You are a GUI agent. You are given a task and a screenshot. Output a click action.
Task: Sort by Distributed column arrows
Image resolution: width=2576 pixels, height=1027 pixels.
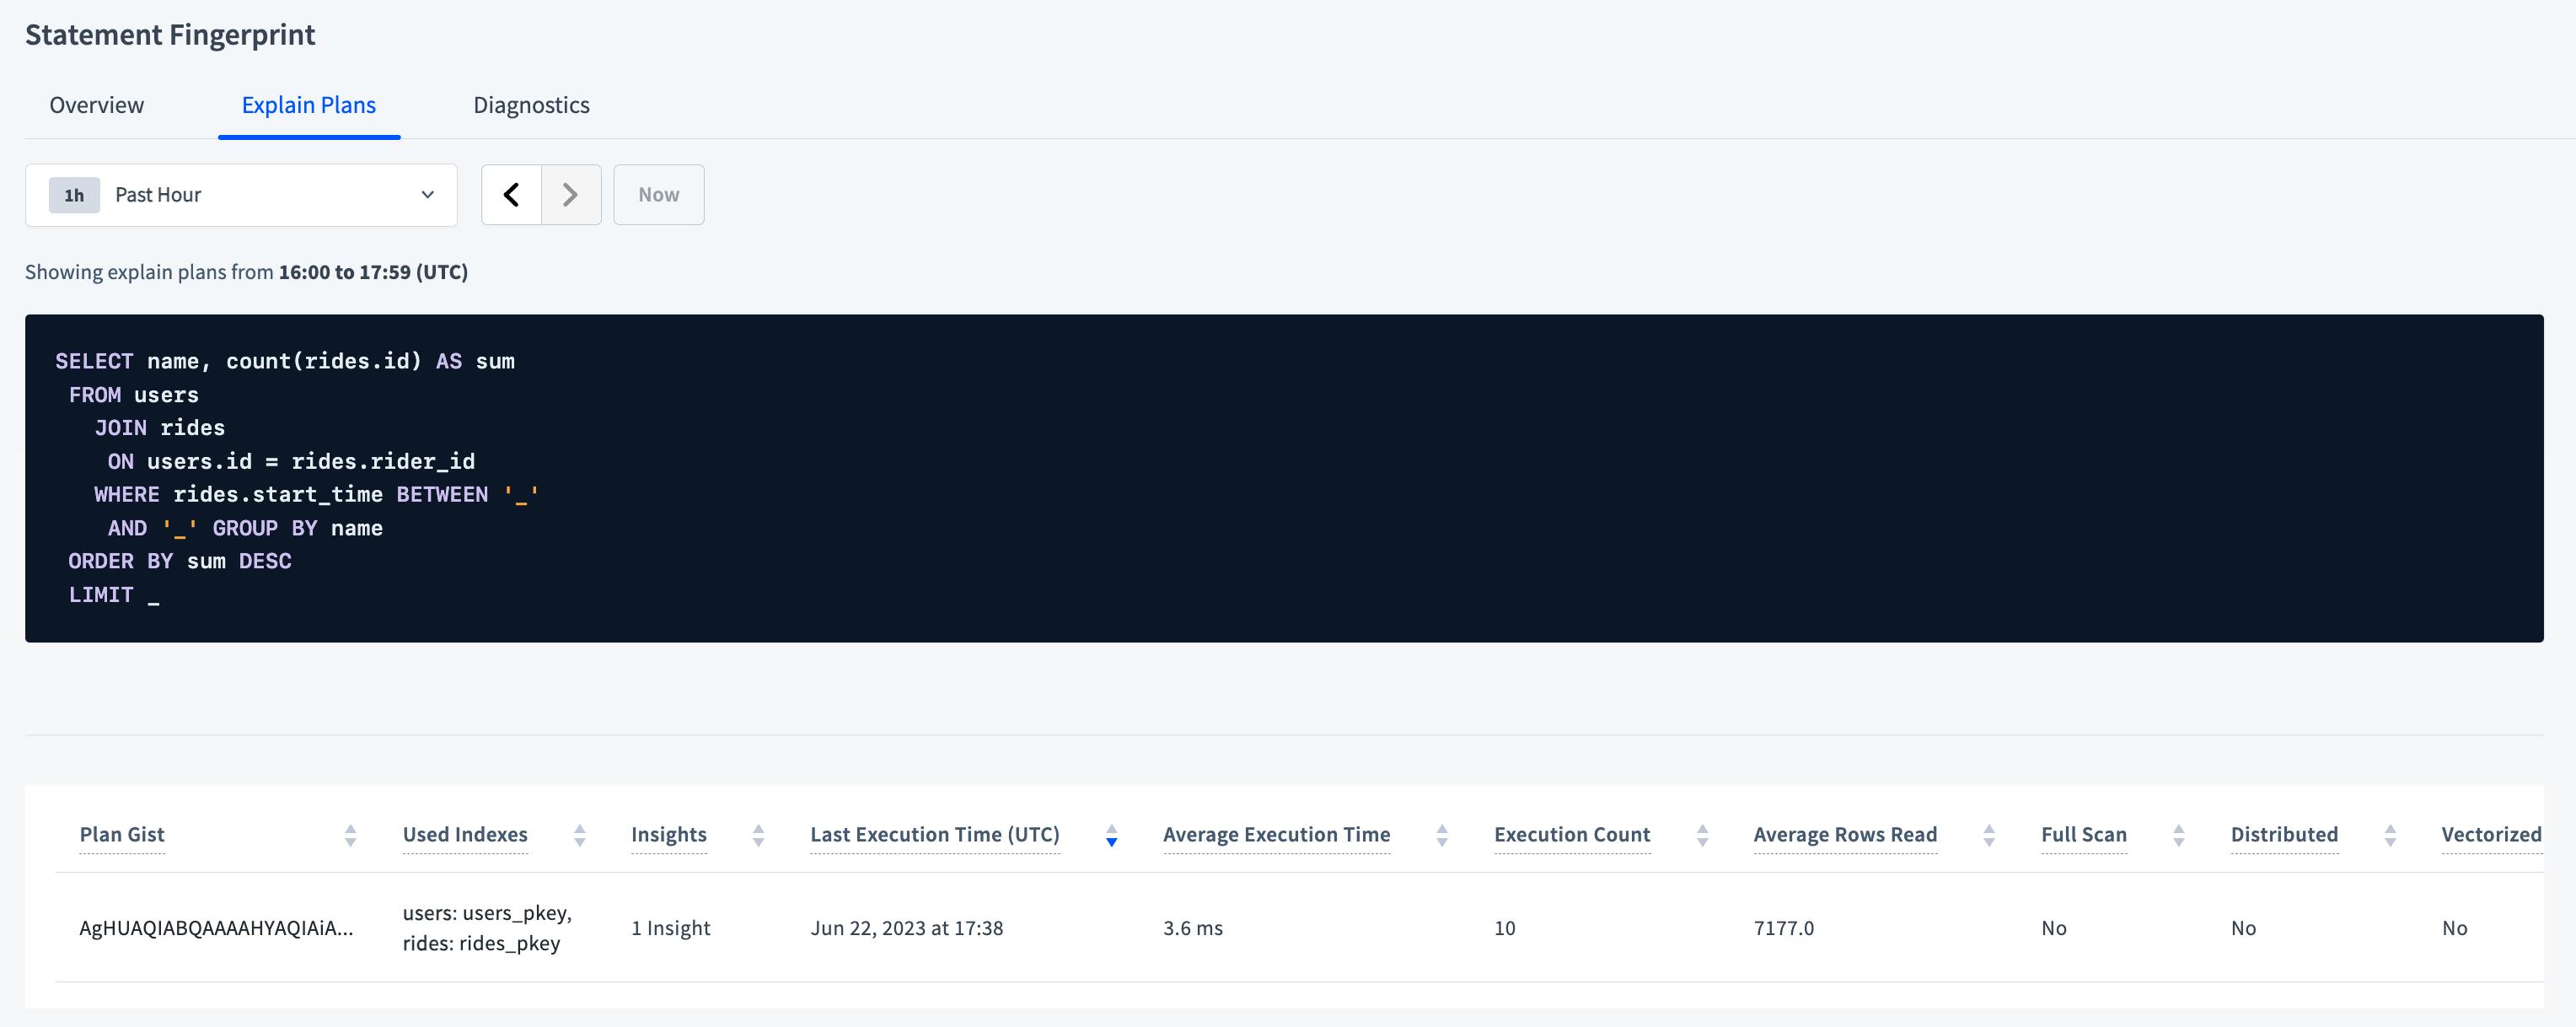[2390, 835]
